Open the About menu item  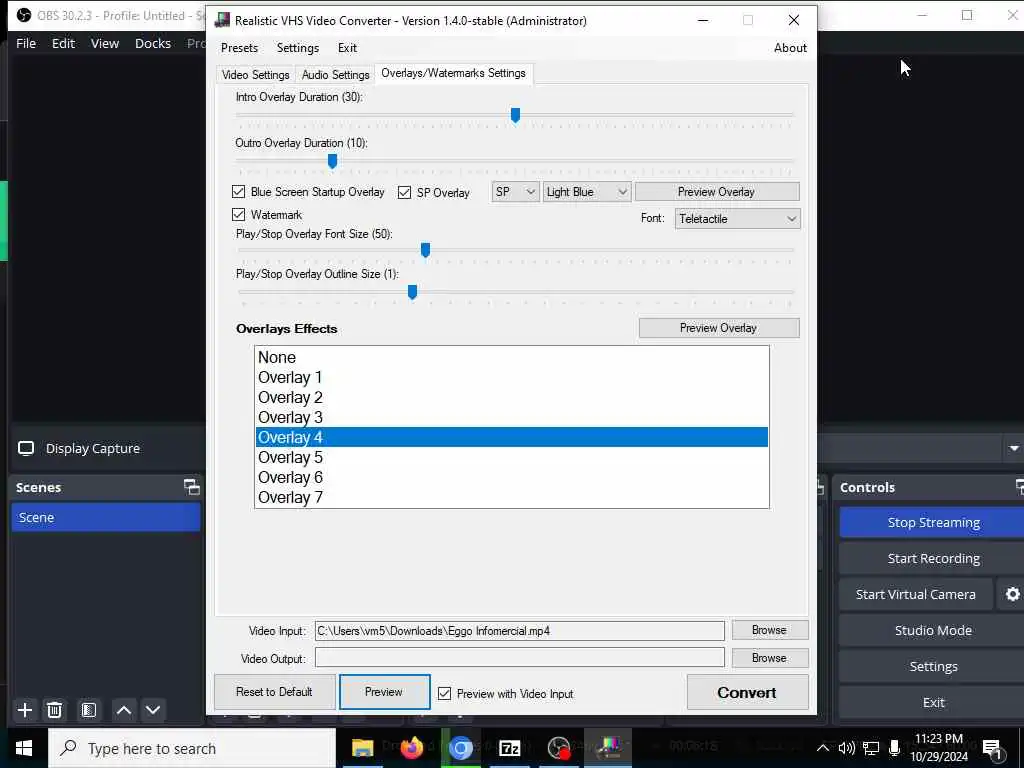(790, 48)
